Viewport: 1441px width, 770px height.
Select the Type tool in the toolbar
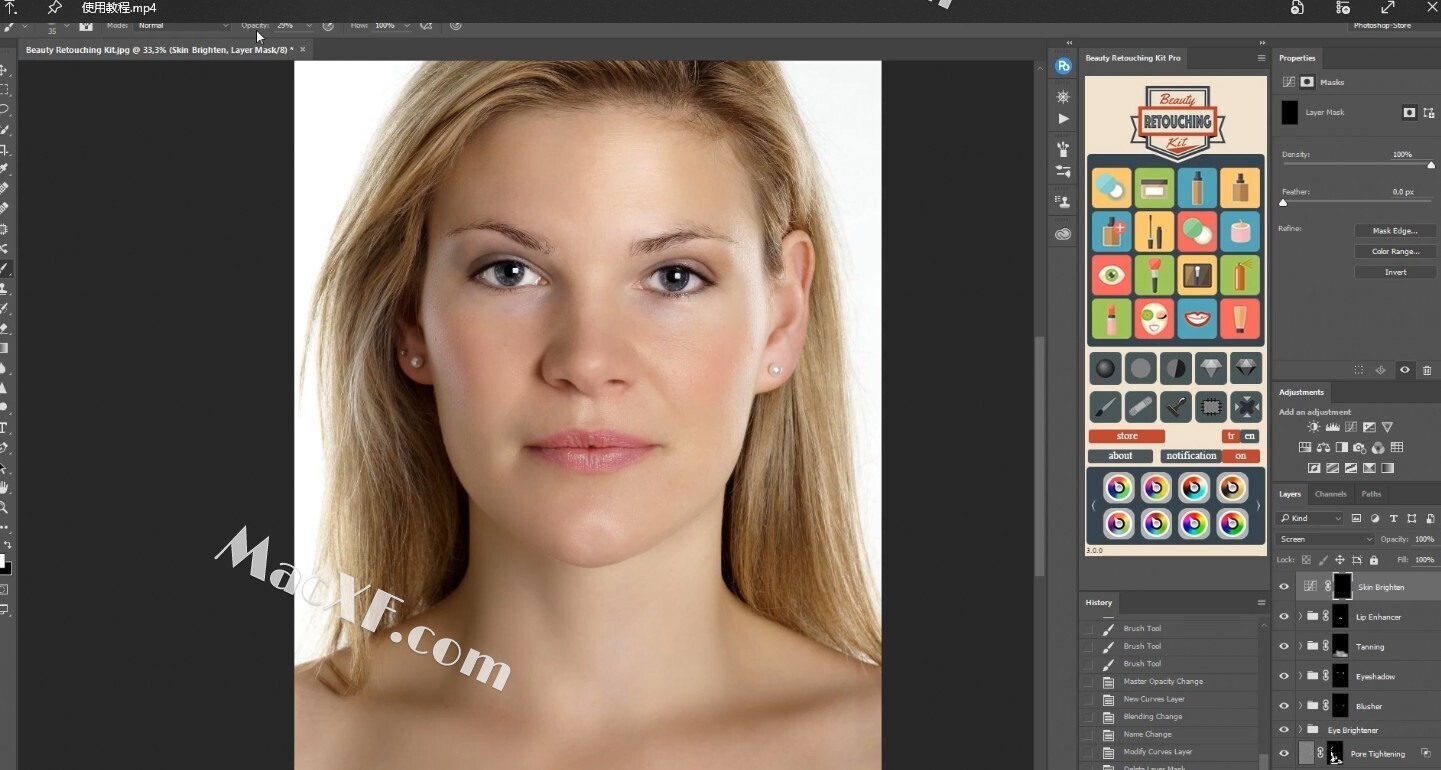point(5,428)
